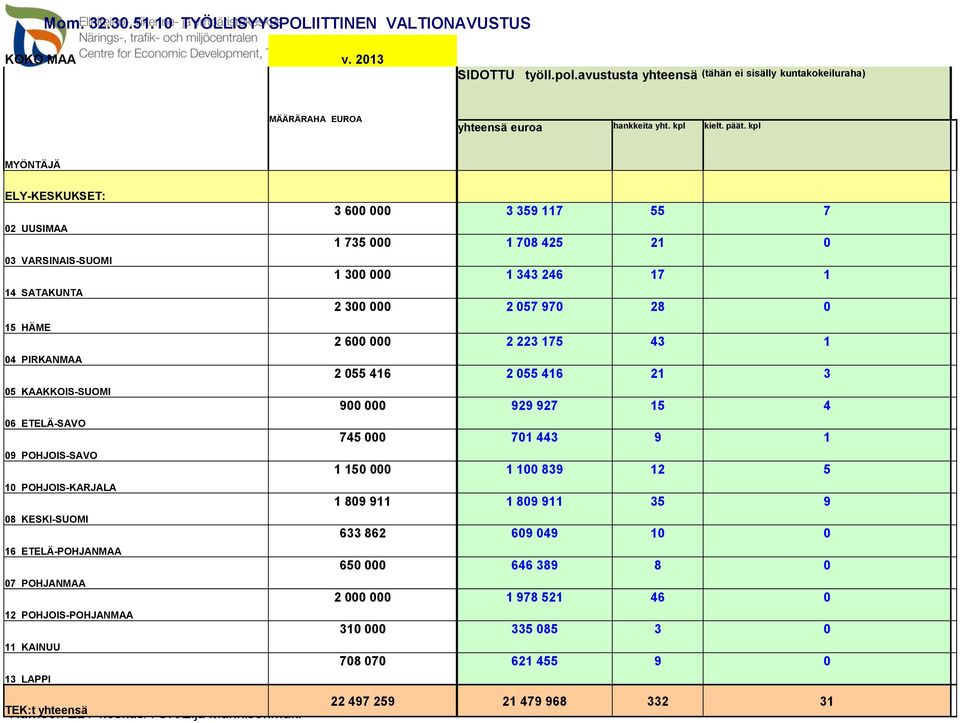960x723 pixels.
Task: Click the TEK:t yhteensä total label
Action: point(46,710)
